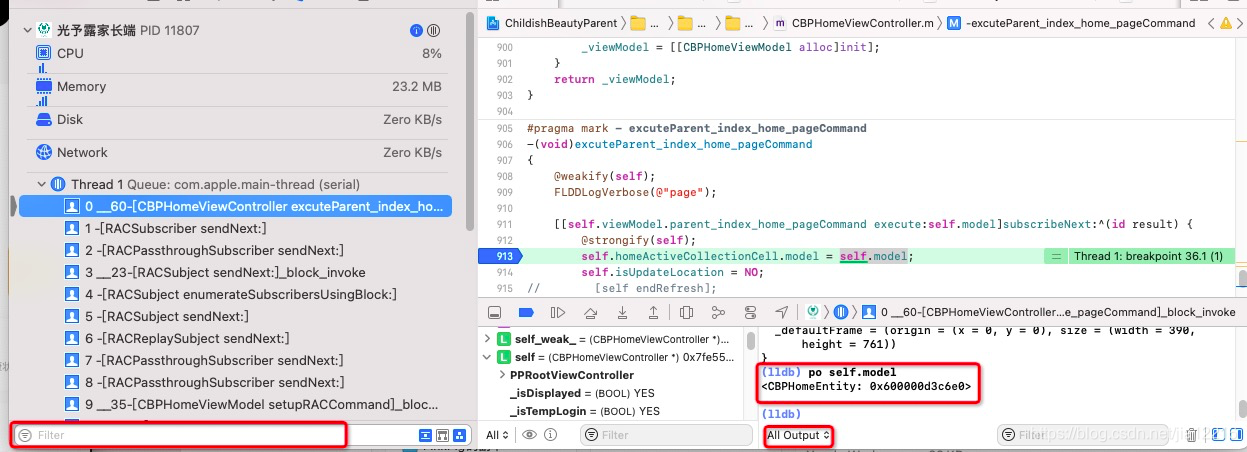The image size is (1247, 452).
Task: Hide the debug area
Action: coord(495,312)
